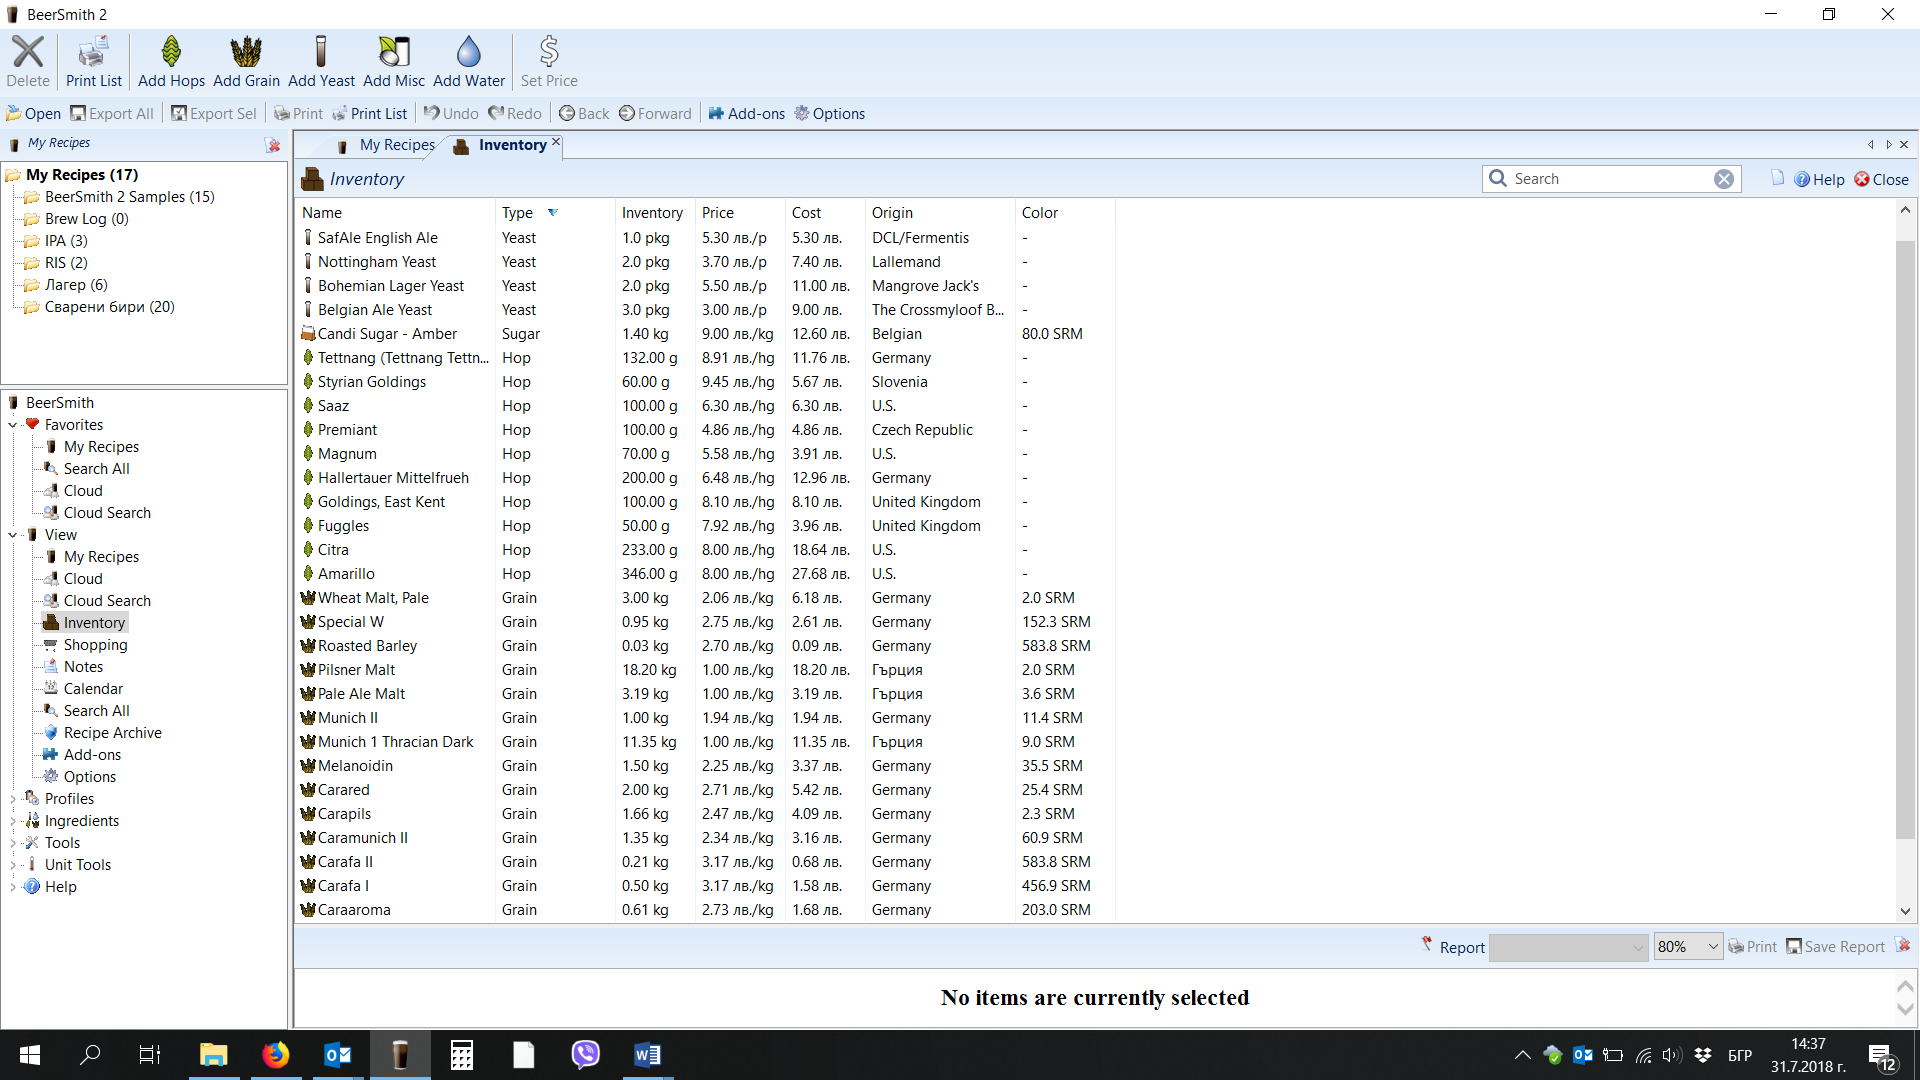Screen dimensions: 1920x1080
Task: Click the Add Hops toolbar icon
Action: (x=171, y=52)
